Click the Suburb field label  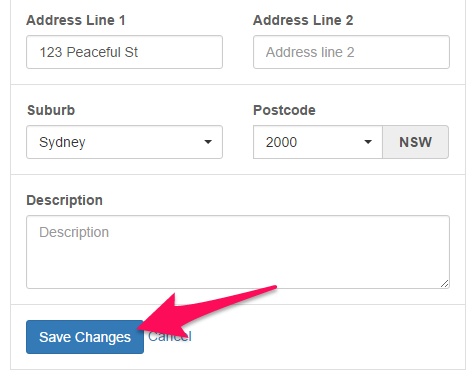tap(51, 110)
